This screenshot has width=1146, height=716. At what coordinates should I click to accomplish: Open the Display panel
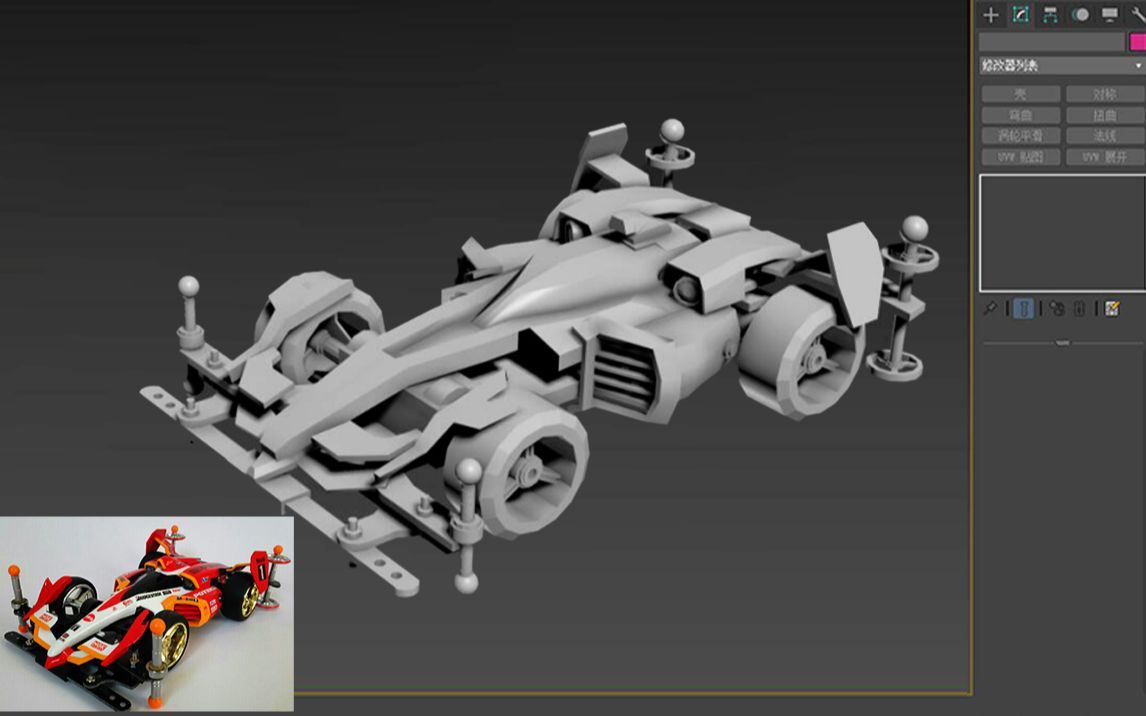[1110, 15]
